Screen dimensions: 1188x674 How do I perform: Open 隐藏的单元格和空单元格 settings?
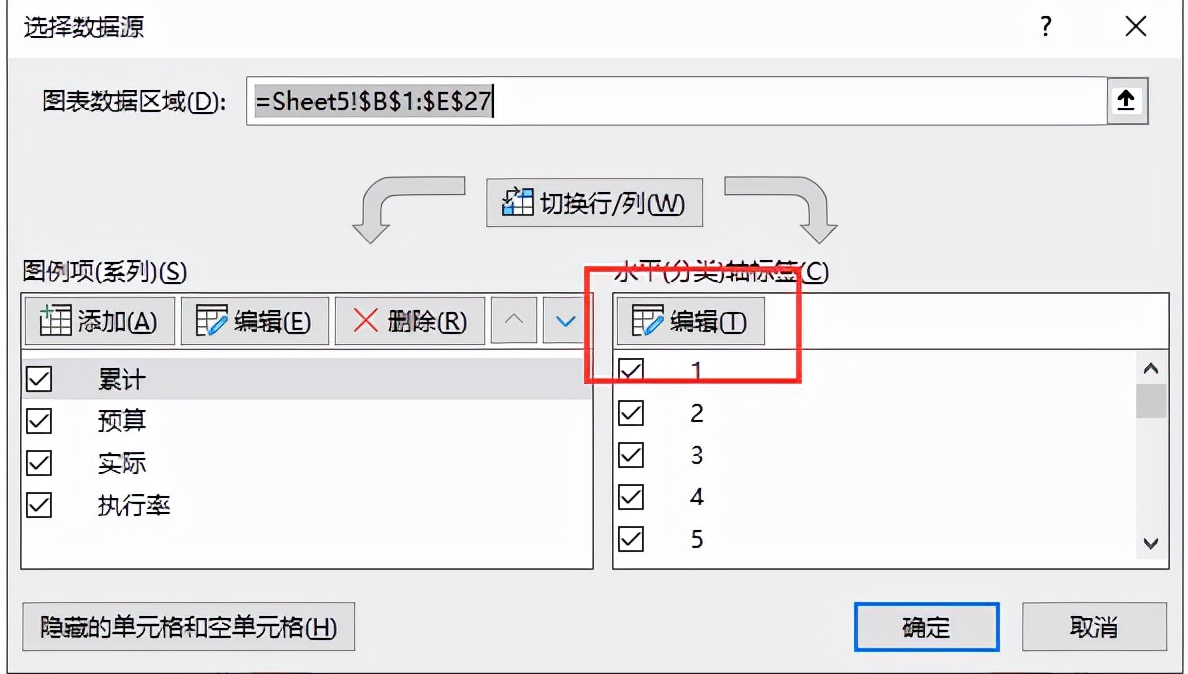(189, 627)
